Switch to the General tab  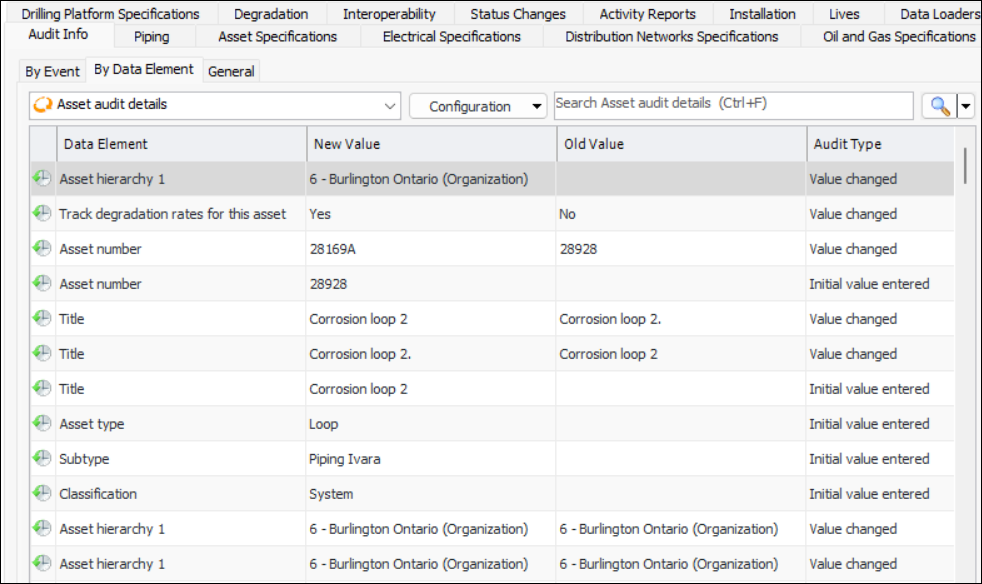pos(231,71)
